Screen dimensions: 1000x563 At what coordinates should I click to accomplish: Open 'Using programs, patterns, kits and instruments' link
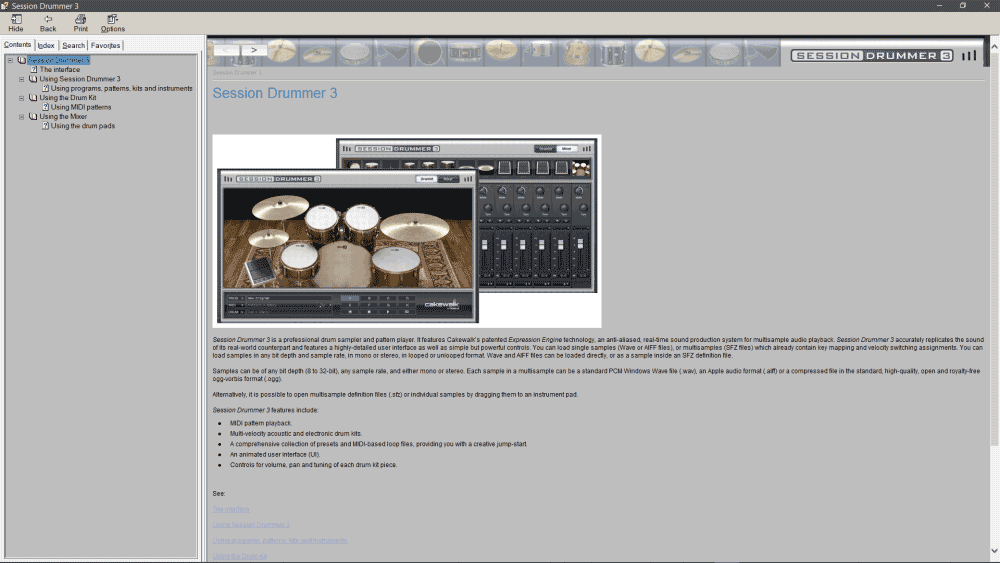(280, 540)
